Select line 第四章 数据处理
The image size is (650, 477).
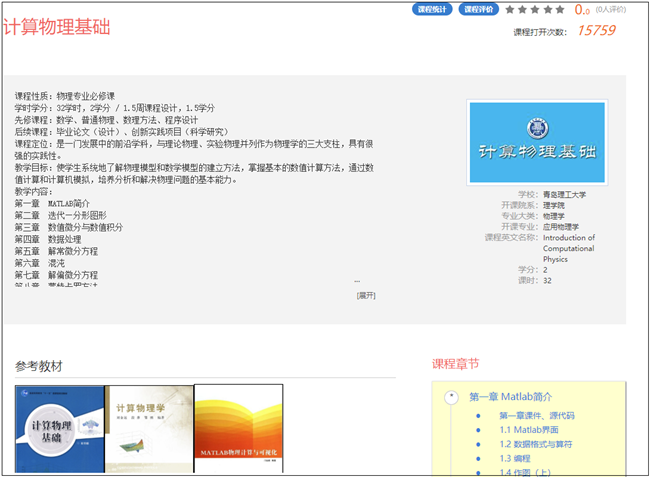coord(48,240)
